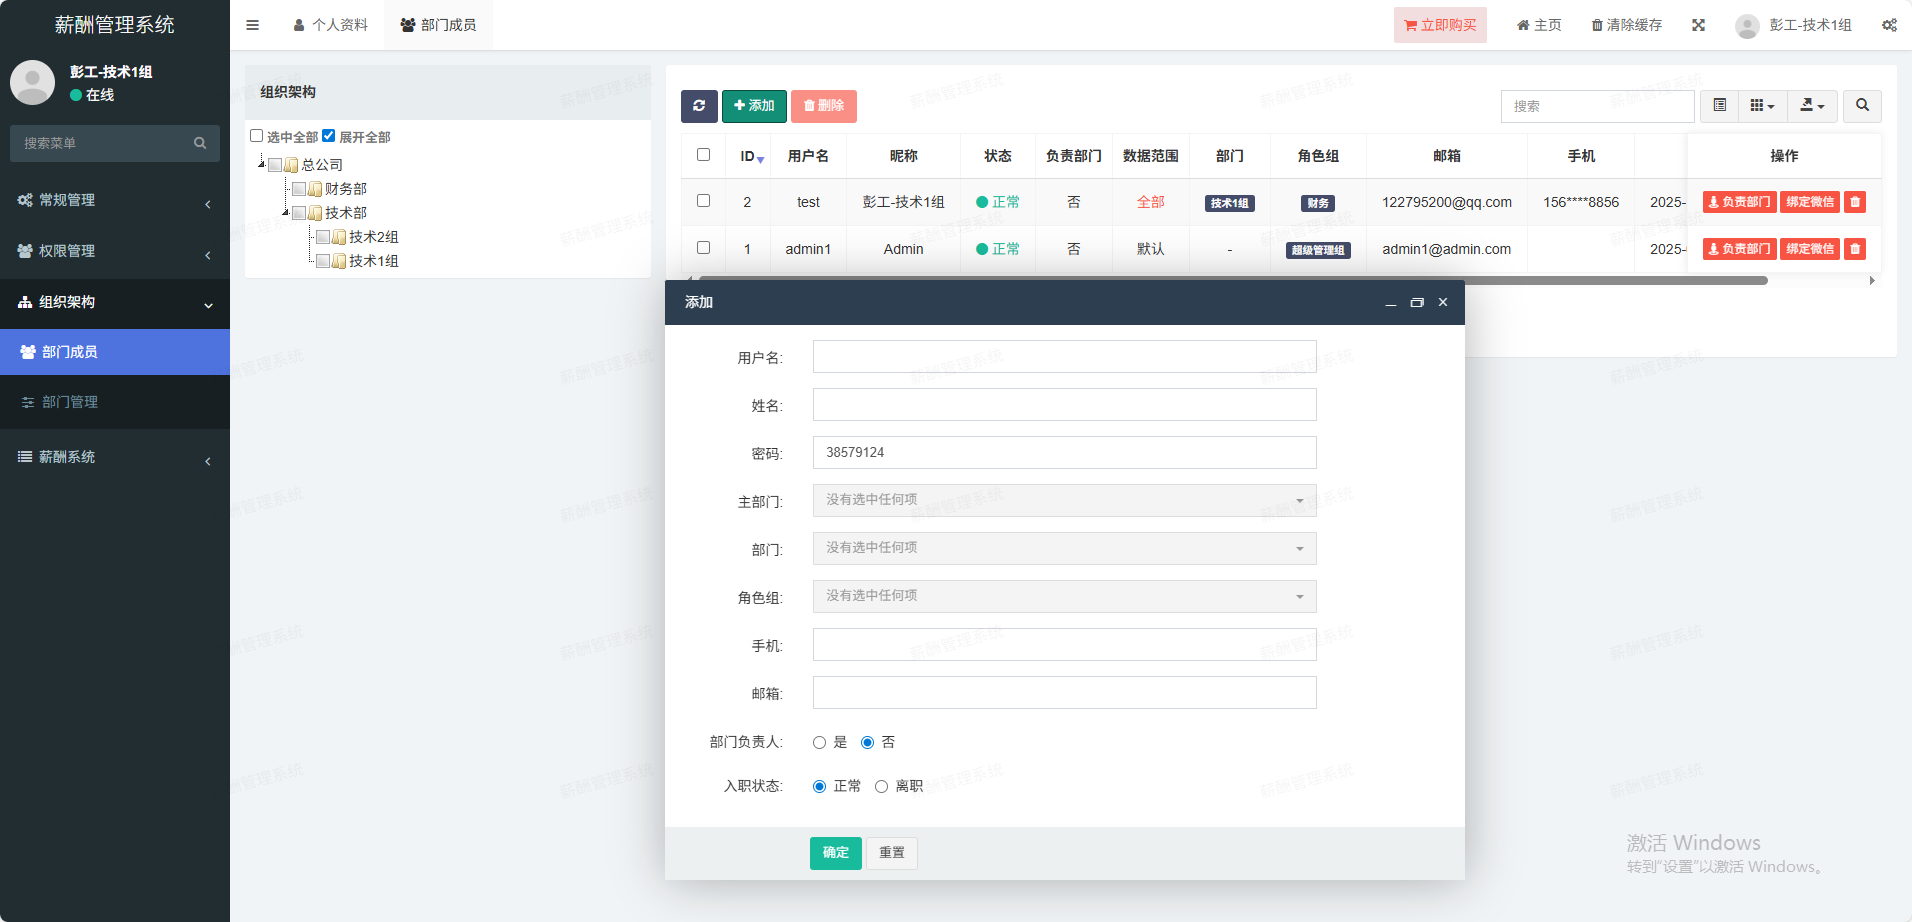Click the settings gears icon at top right
Viewport: 1912px width, 922px height.
1889,25
